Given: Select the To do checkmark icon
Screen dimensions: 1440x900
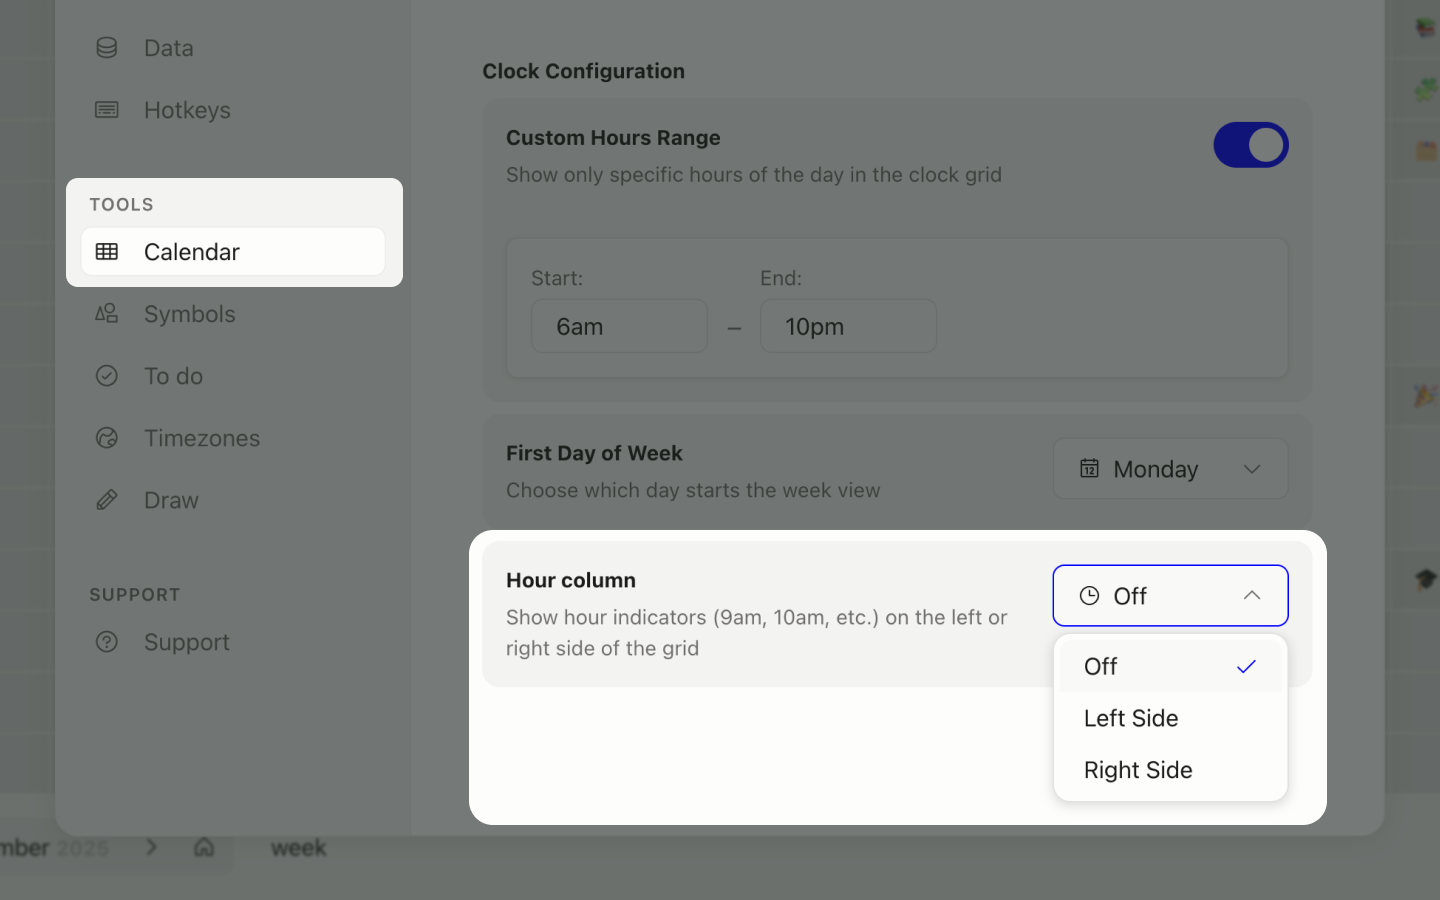Looking at the screenshot, I should [x=106, y=376].
